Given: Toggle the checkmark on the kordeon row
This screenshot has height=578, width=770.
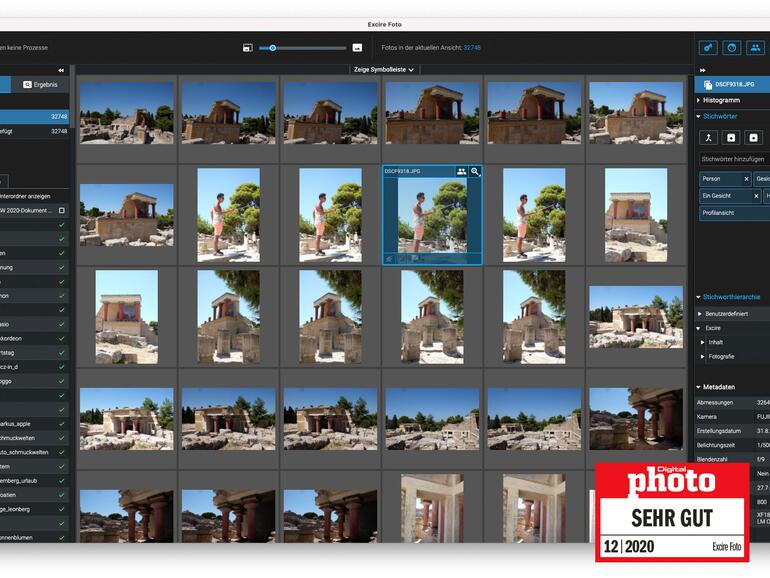Looking at the screenshot, I should tap(61, 338).
